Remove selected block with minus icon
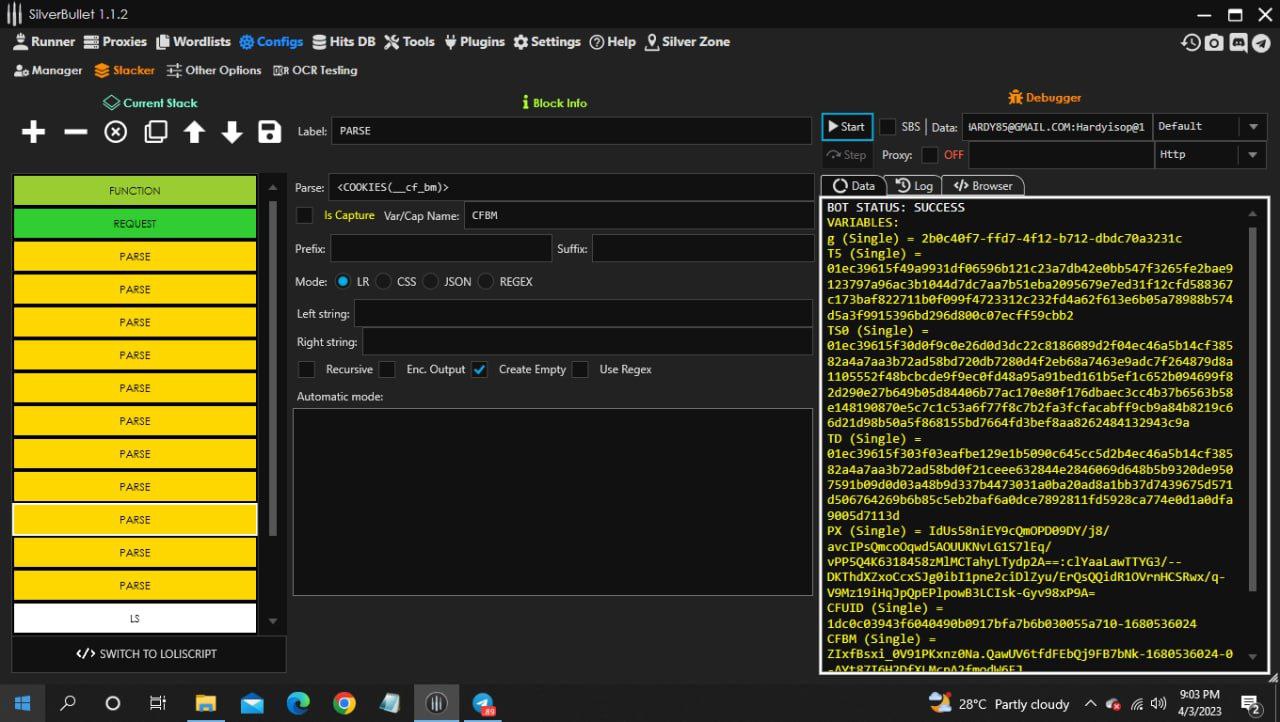The height and width of the screenshot is (722, 1280). tap(76, 132)
